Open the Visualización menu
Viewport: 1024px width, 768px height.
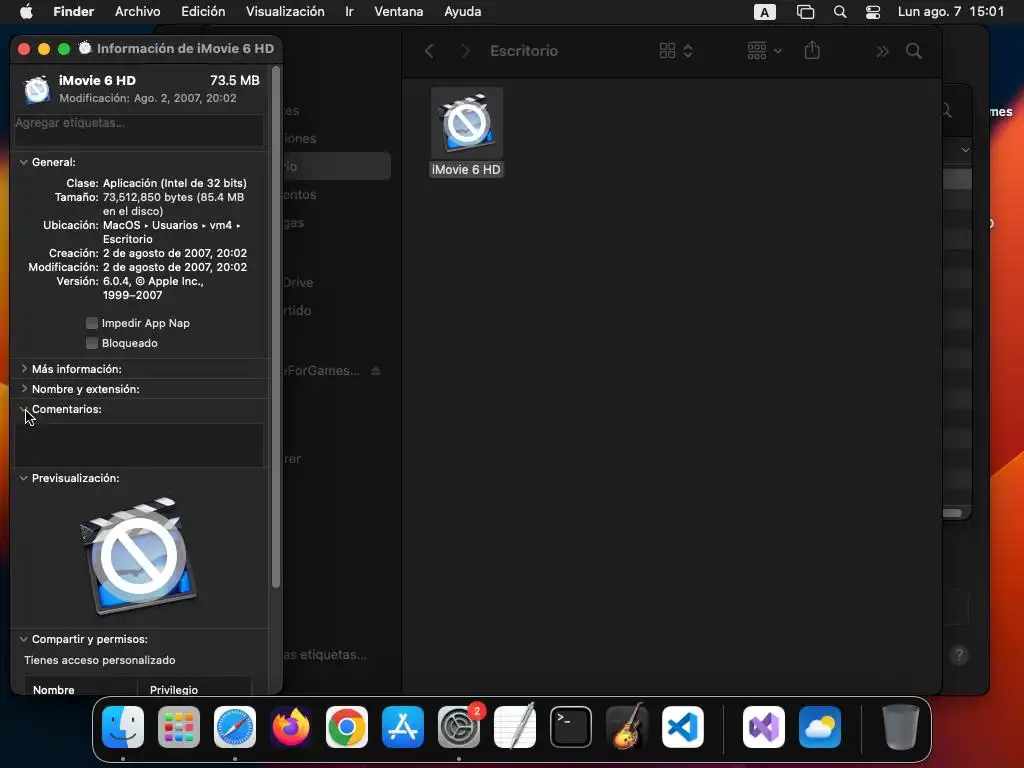click(x=285, y=12)
